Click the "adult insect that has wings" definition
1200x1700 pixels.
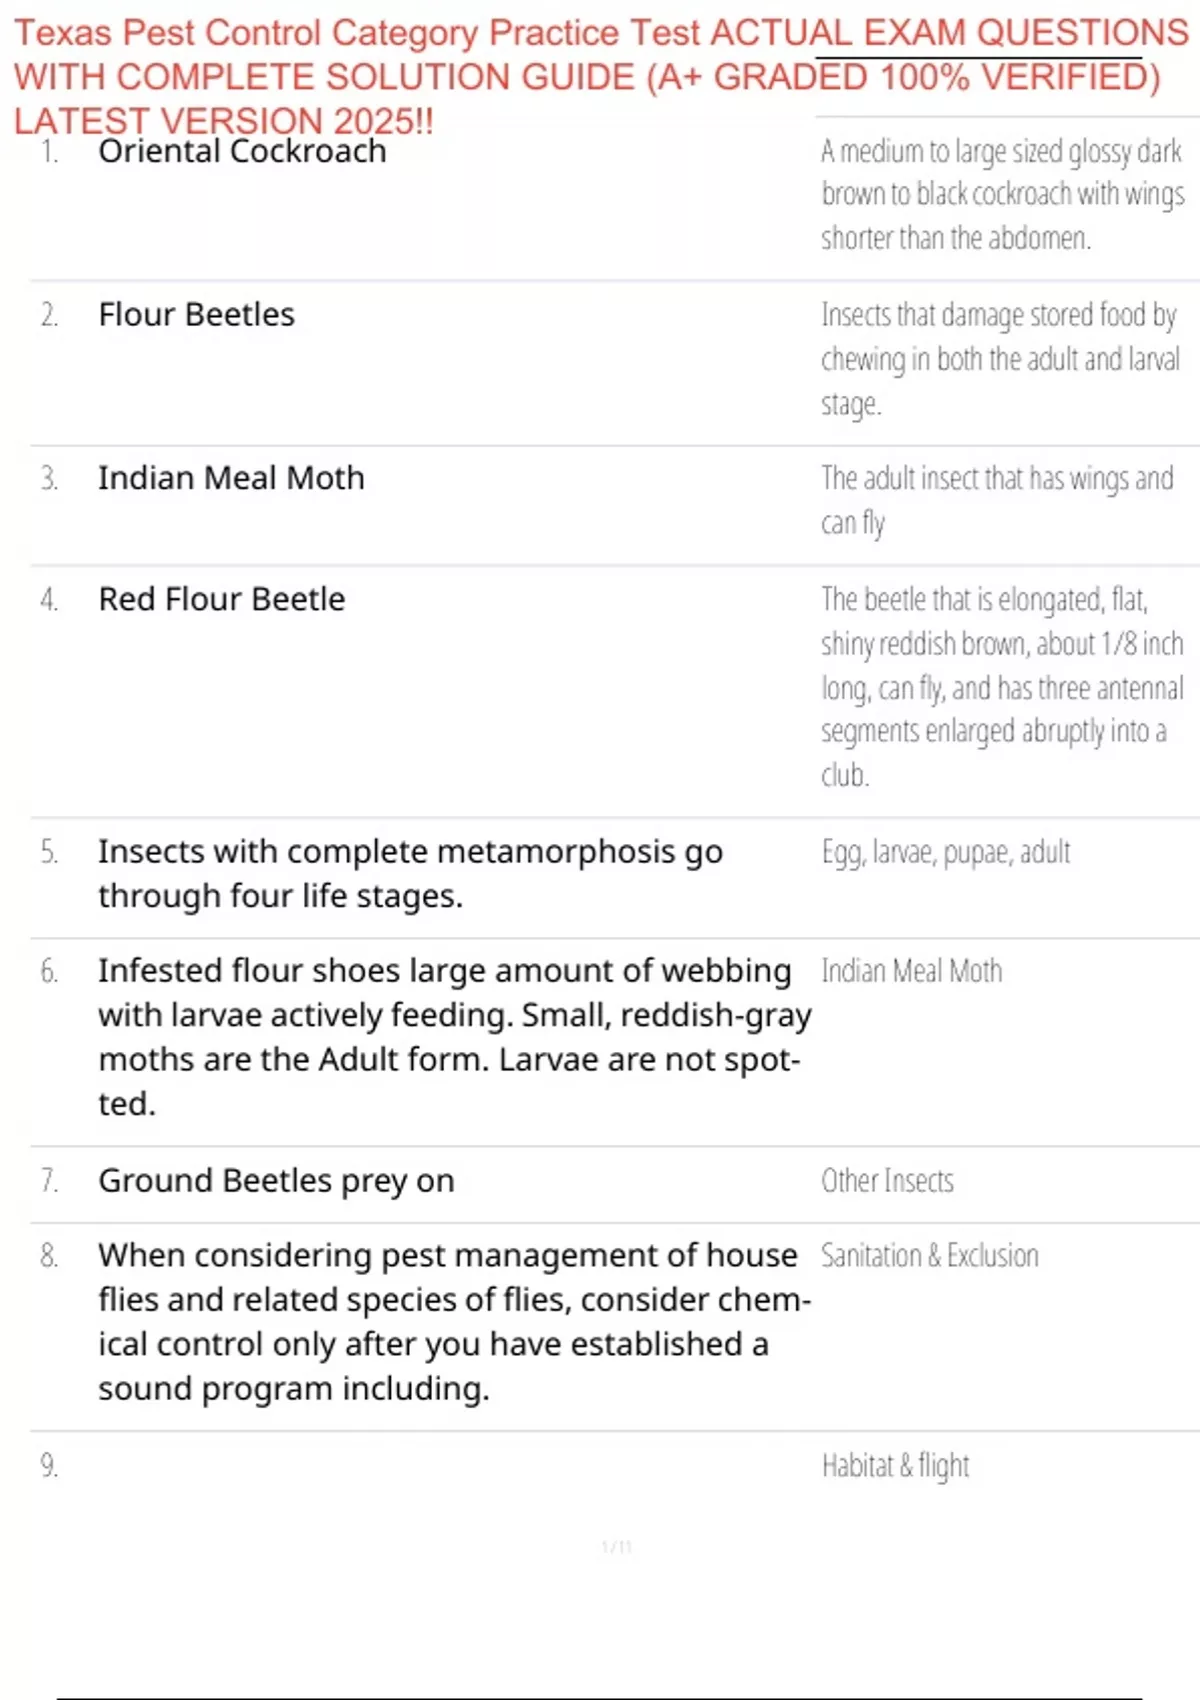[x=996, y=499]
